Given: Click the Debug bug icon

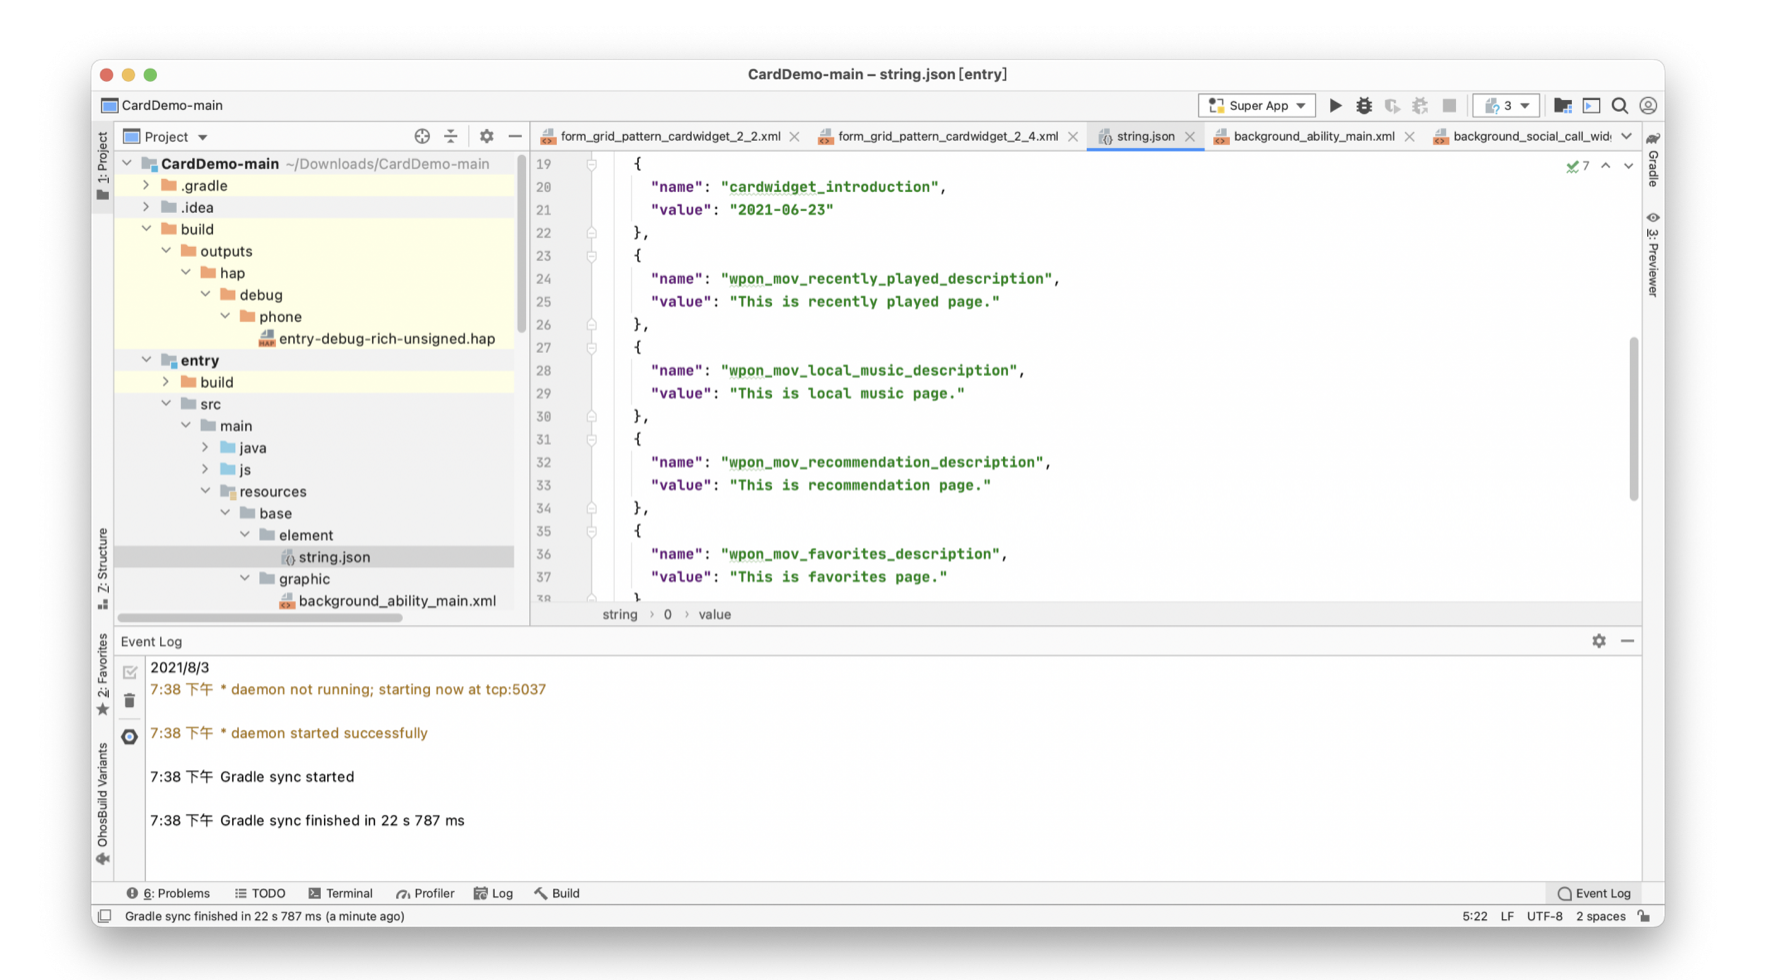Looking at the screenshot, I should point(1364,105).
